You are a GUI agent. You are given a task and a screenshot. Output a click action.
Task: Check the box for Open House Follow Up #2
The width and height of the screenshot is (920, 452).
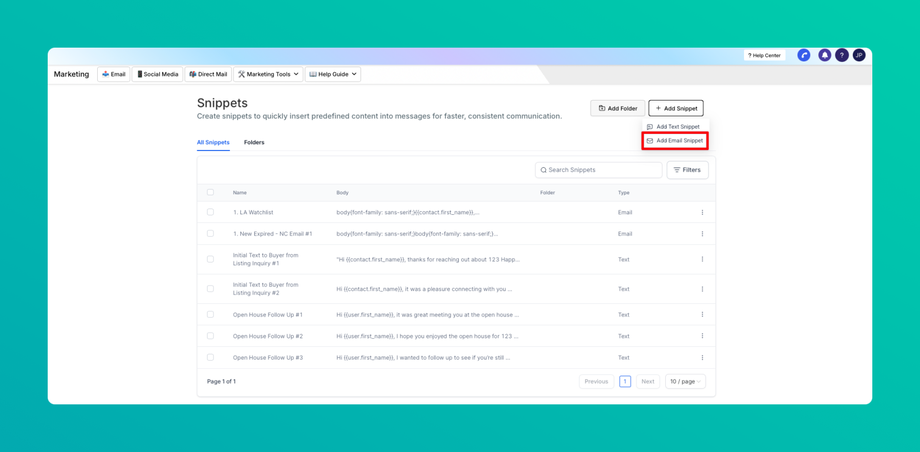[211, 336]
